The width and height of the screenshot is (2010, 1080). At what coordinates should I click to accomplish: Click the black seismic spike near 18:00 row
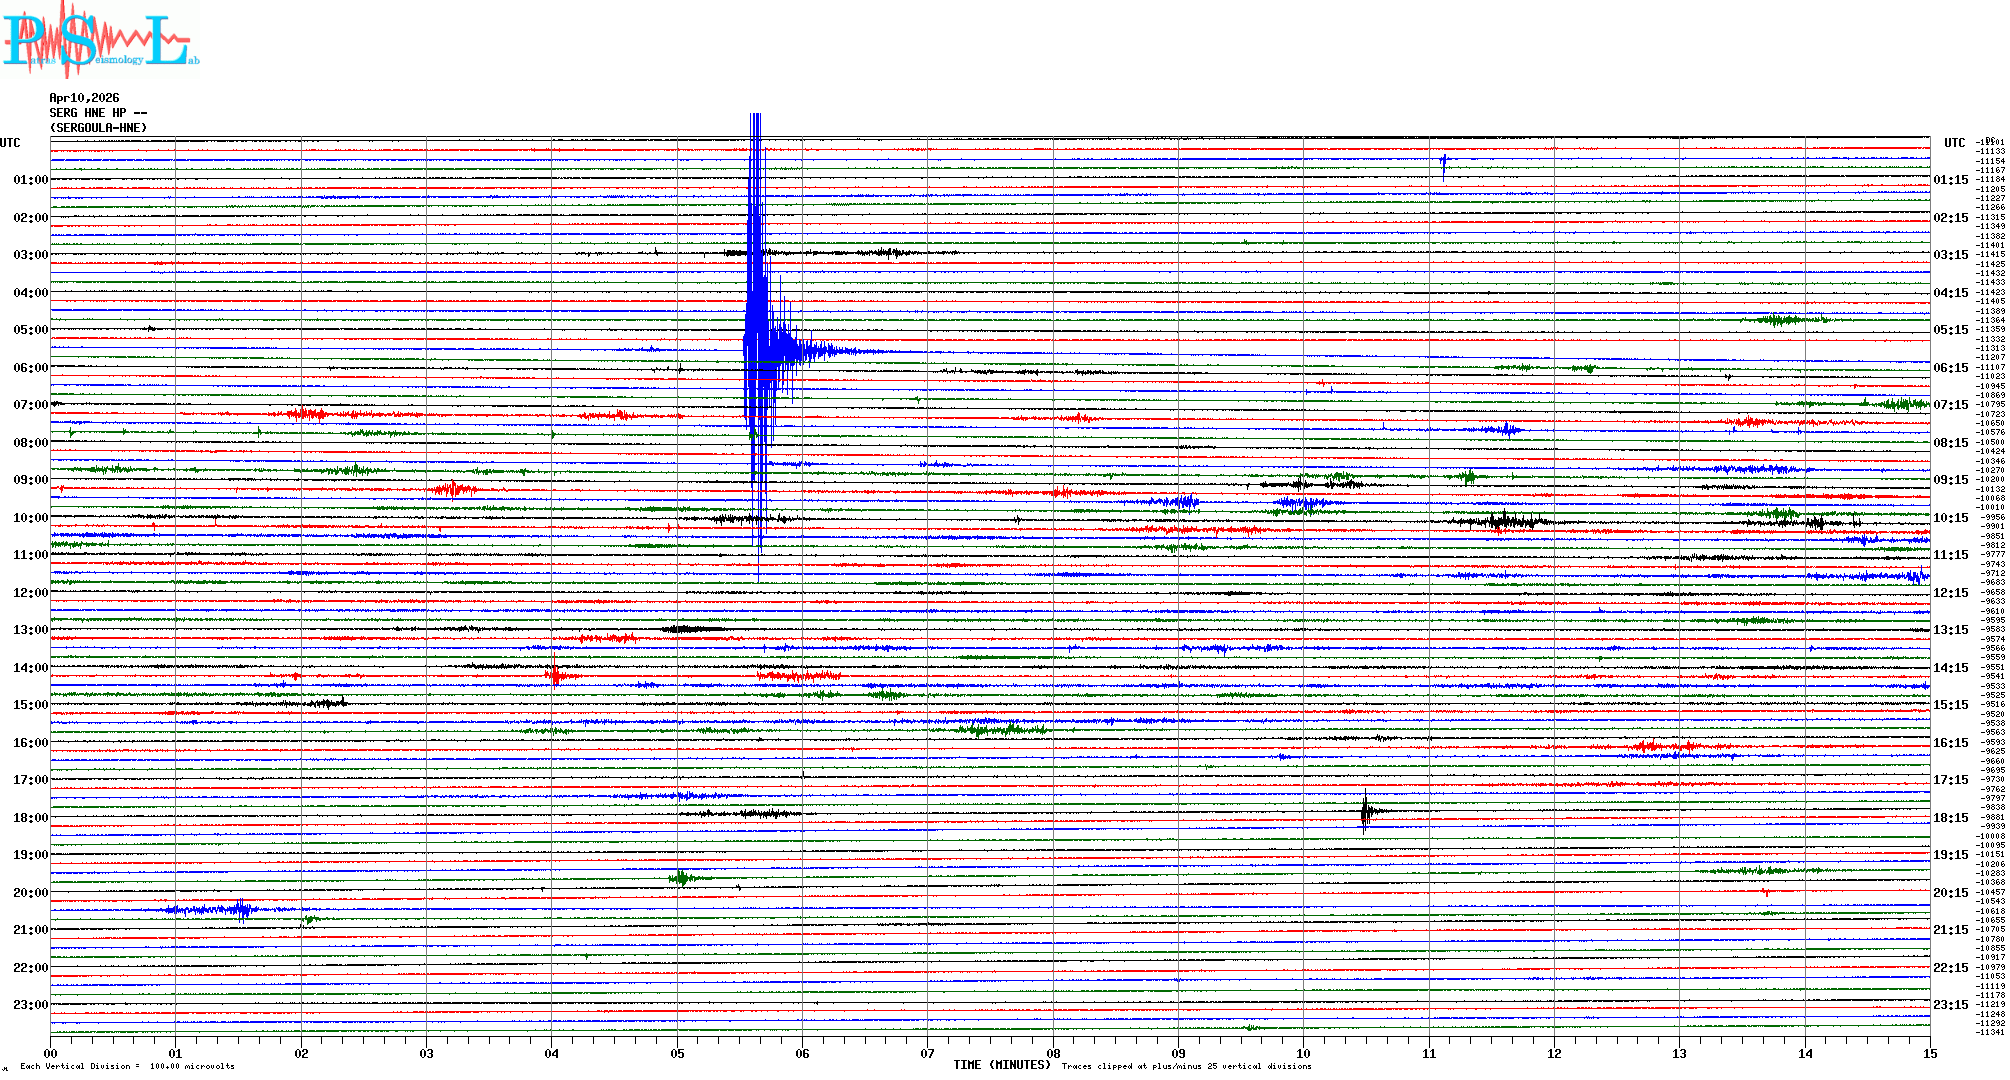[x=1365, y=811]
